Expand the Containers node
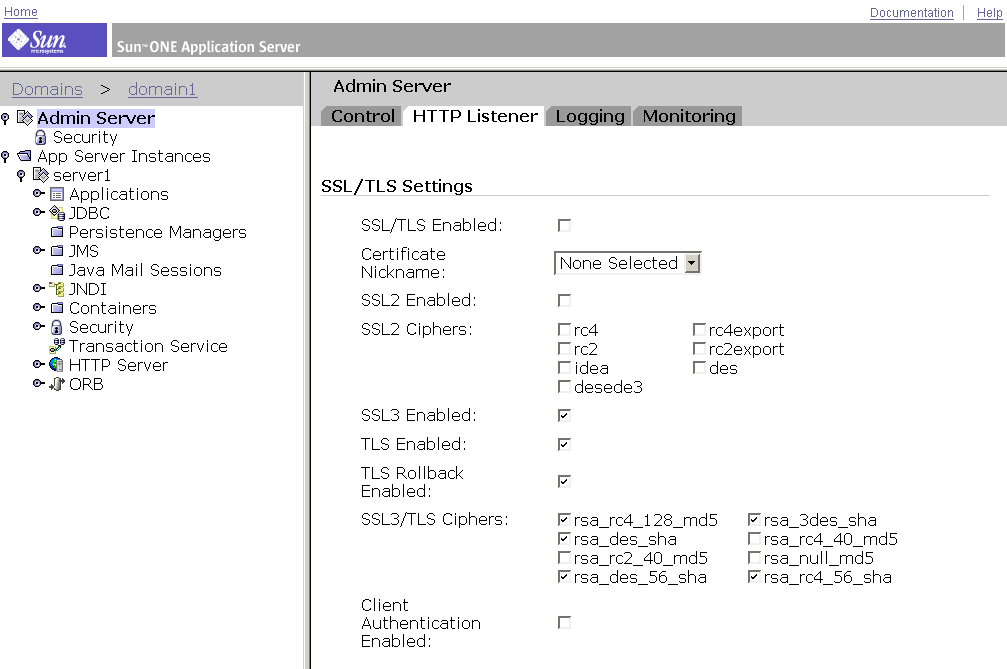Viewport: 1007px width, 669px height. 39,308
